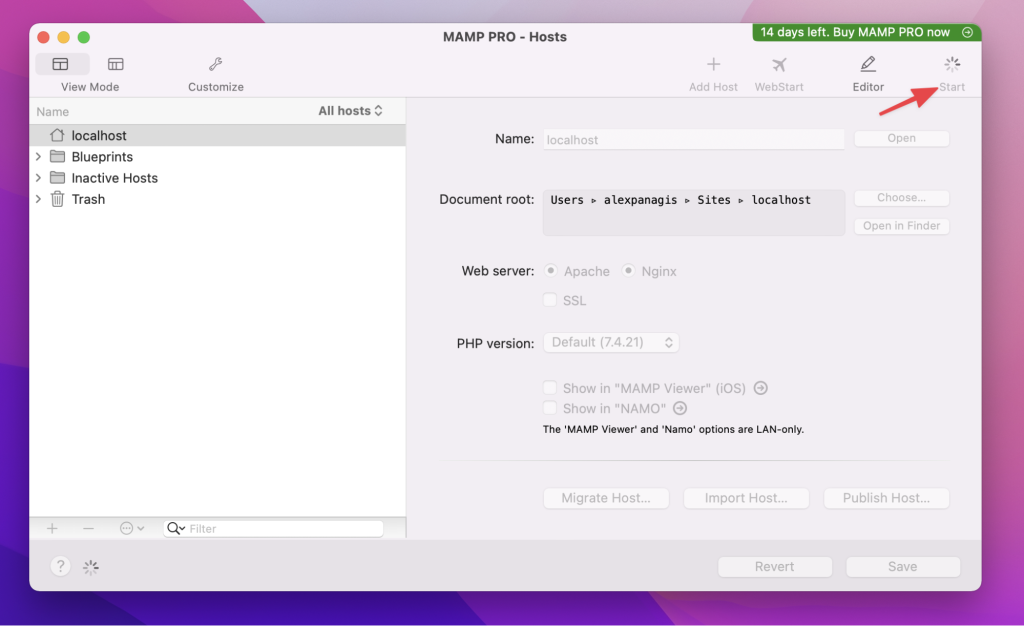Click the Save button

click(903, 567)
